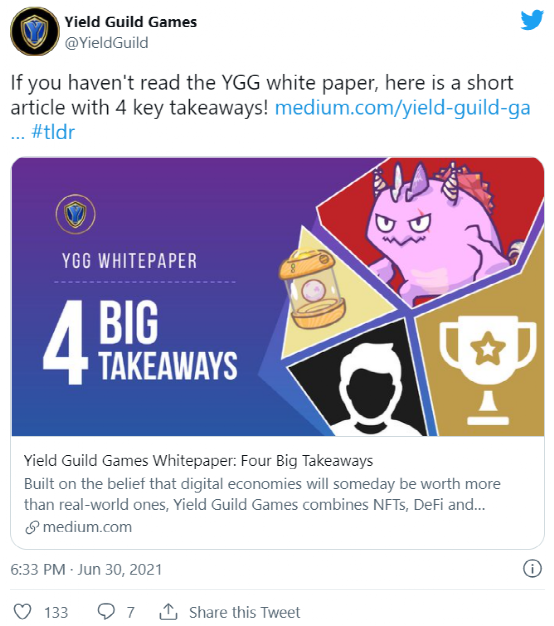Click the card title Four Big Takeaways
Viewport: 554px width, 626px height.
coord(198,461)
